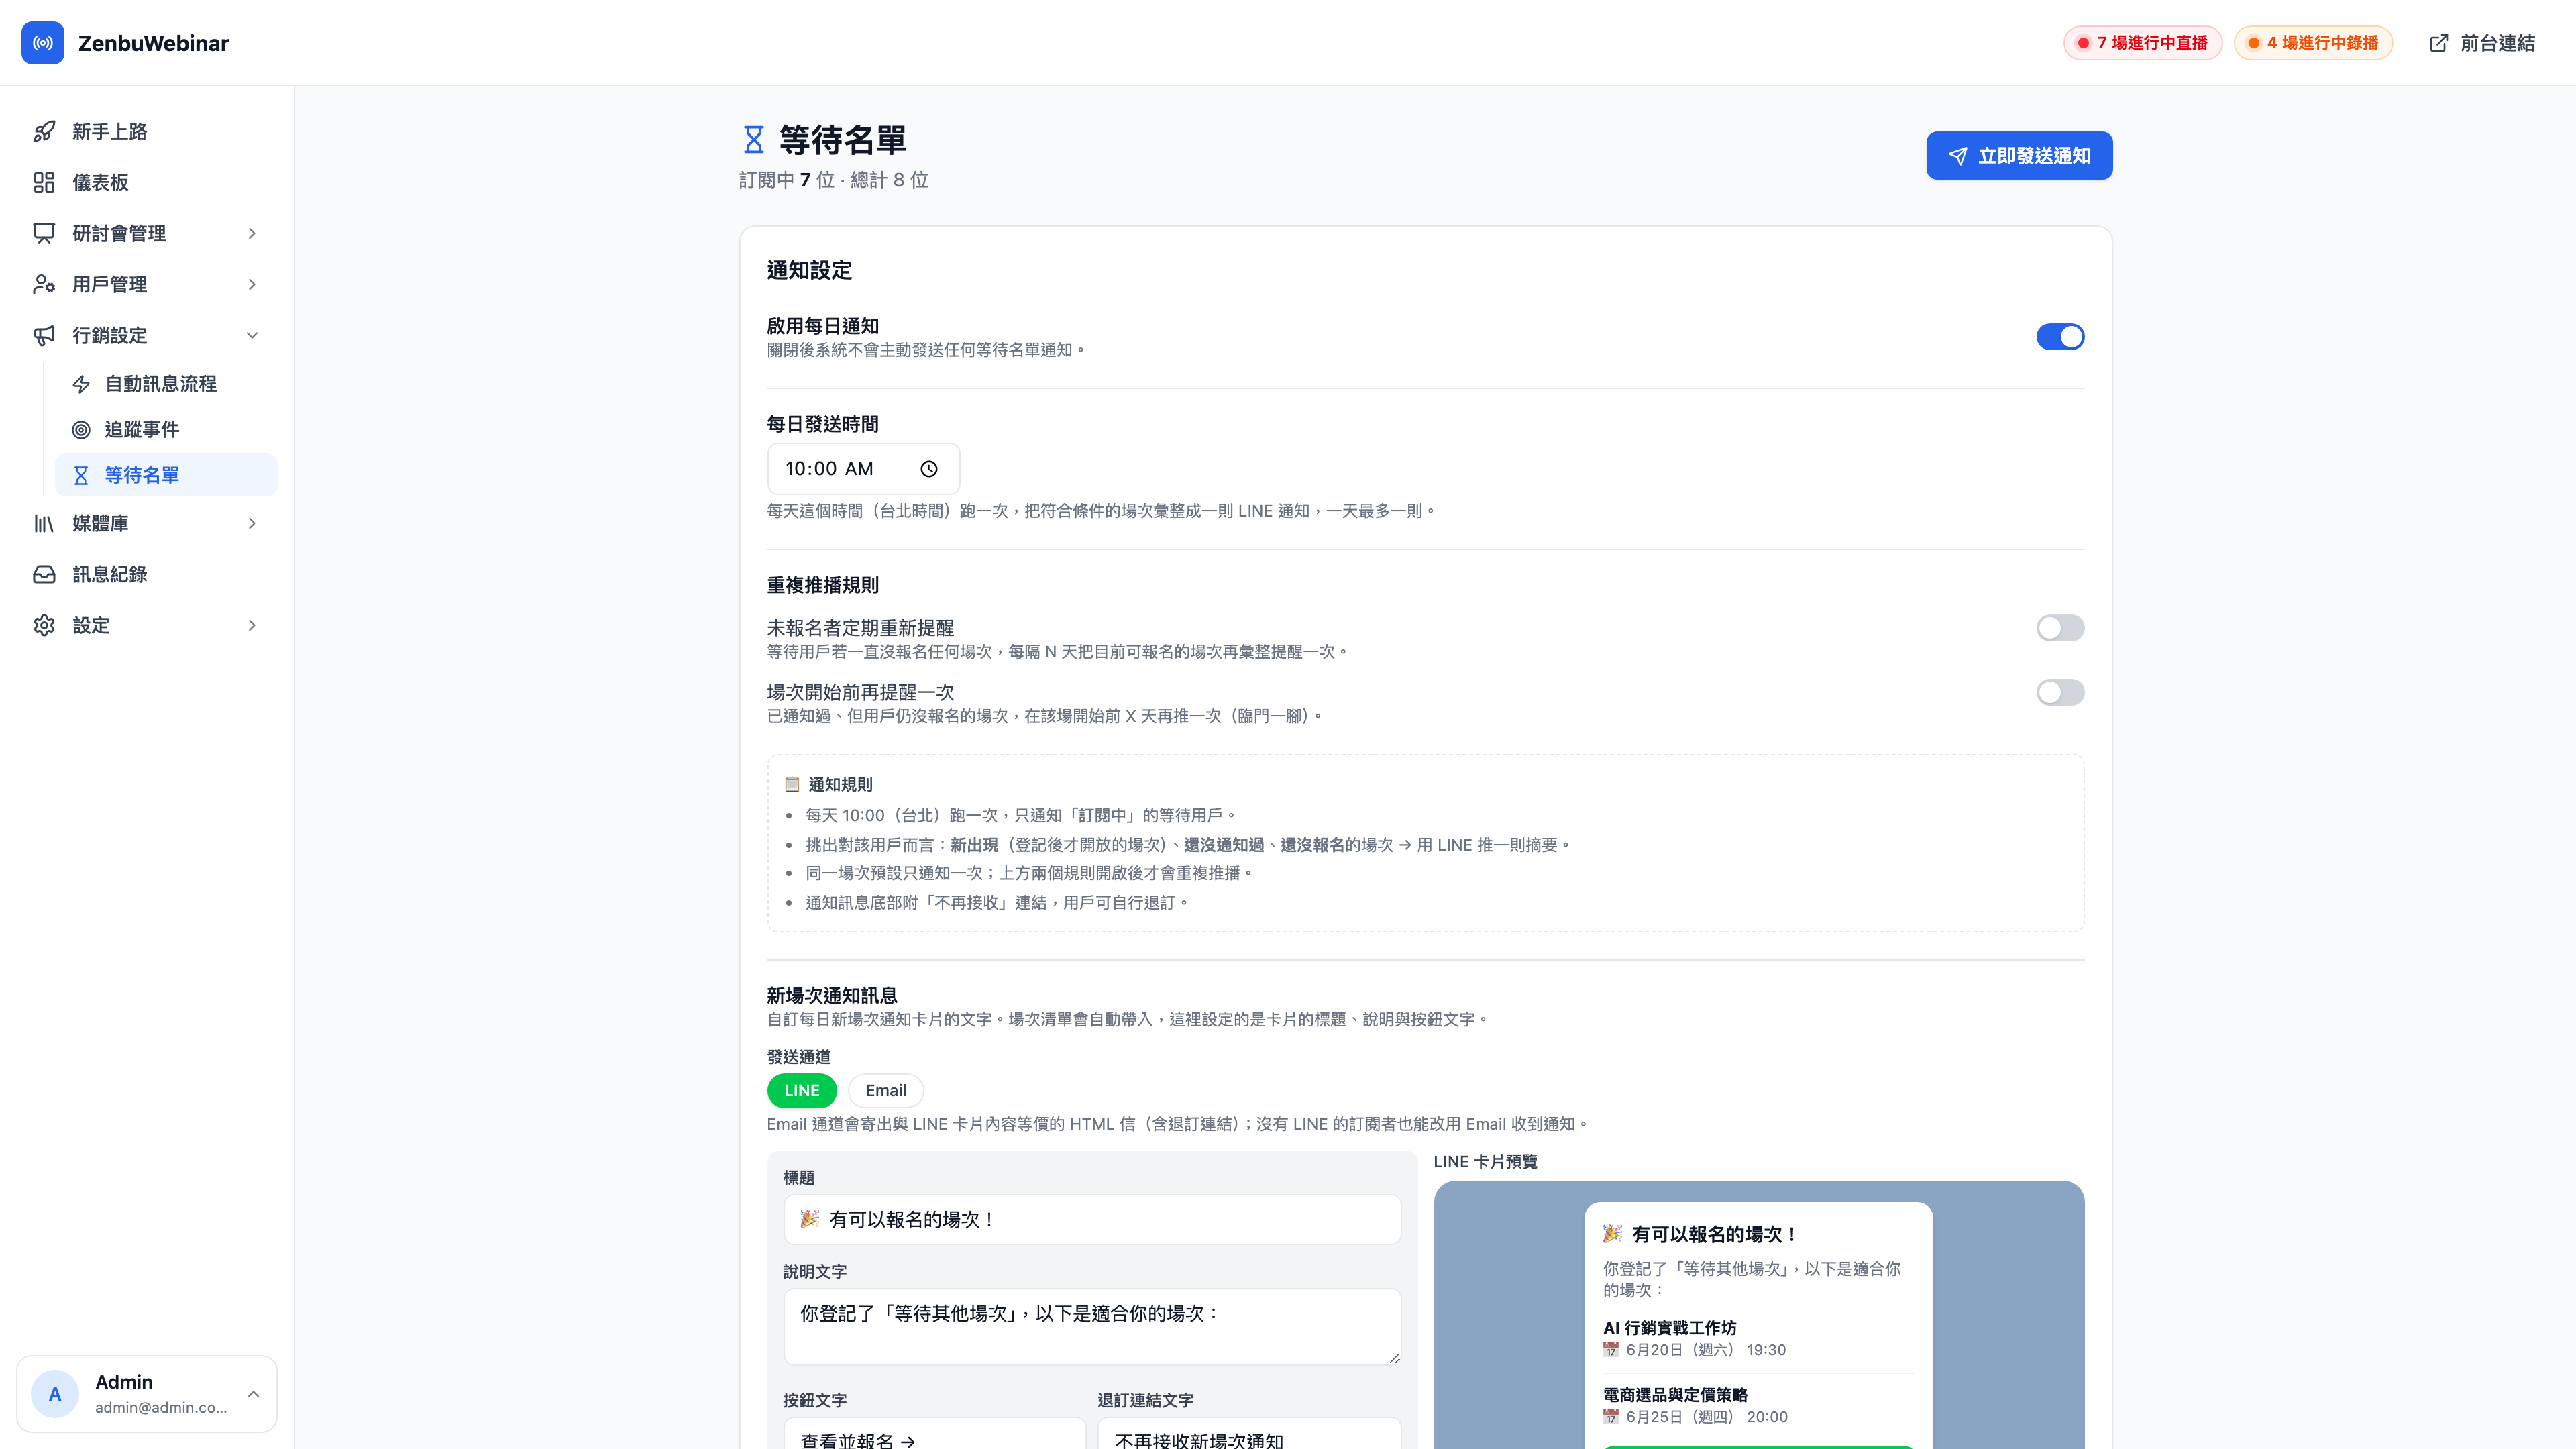Click the 7 場進行中直播 badge
This screenshot has width=2576, height=1449.
[2142, 43]
